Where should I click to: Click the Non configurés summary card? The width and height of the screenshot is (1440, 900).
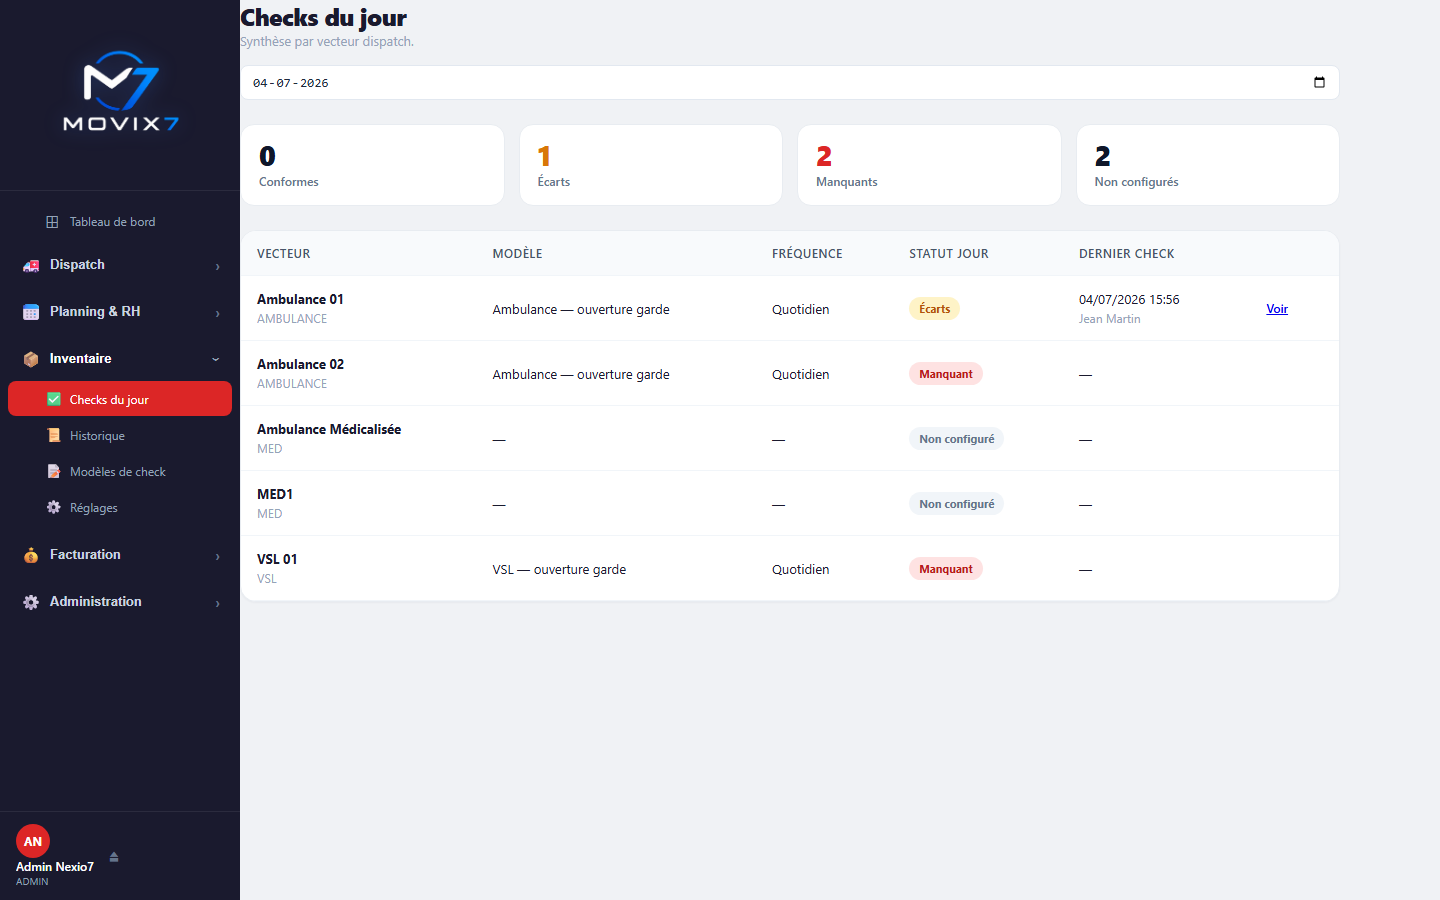click(1208, 165)
